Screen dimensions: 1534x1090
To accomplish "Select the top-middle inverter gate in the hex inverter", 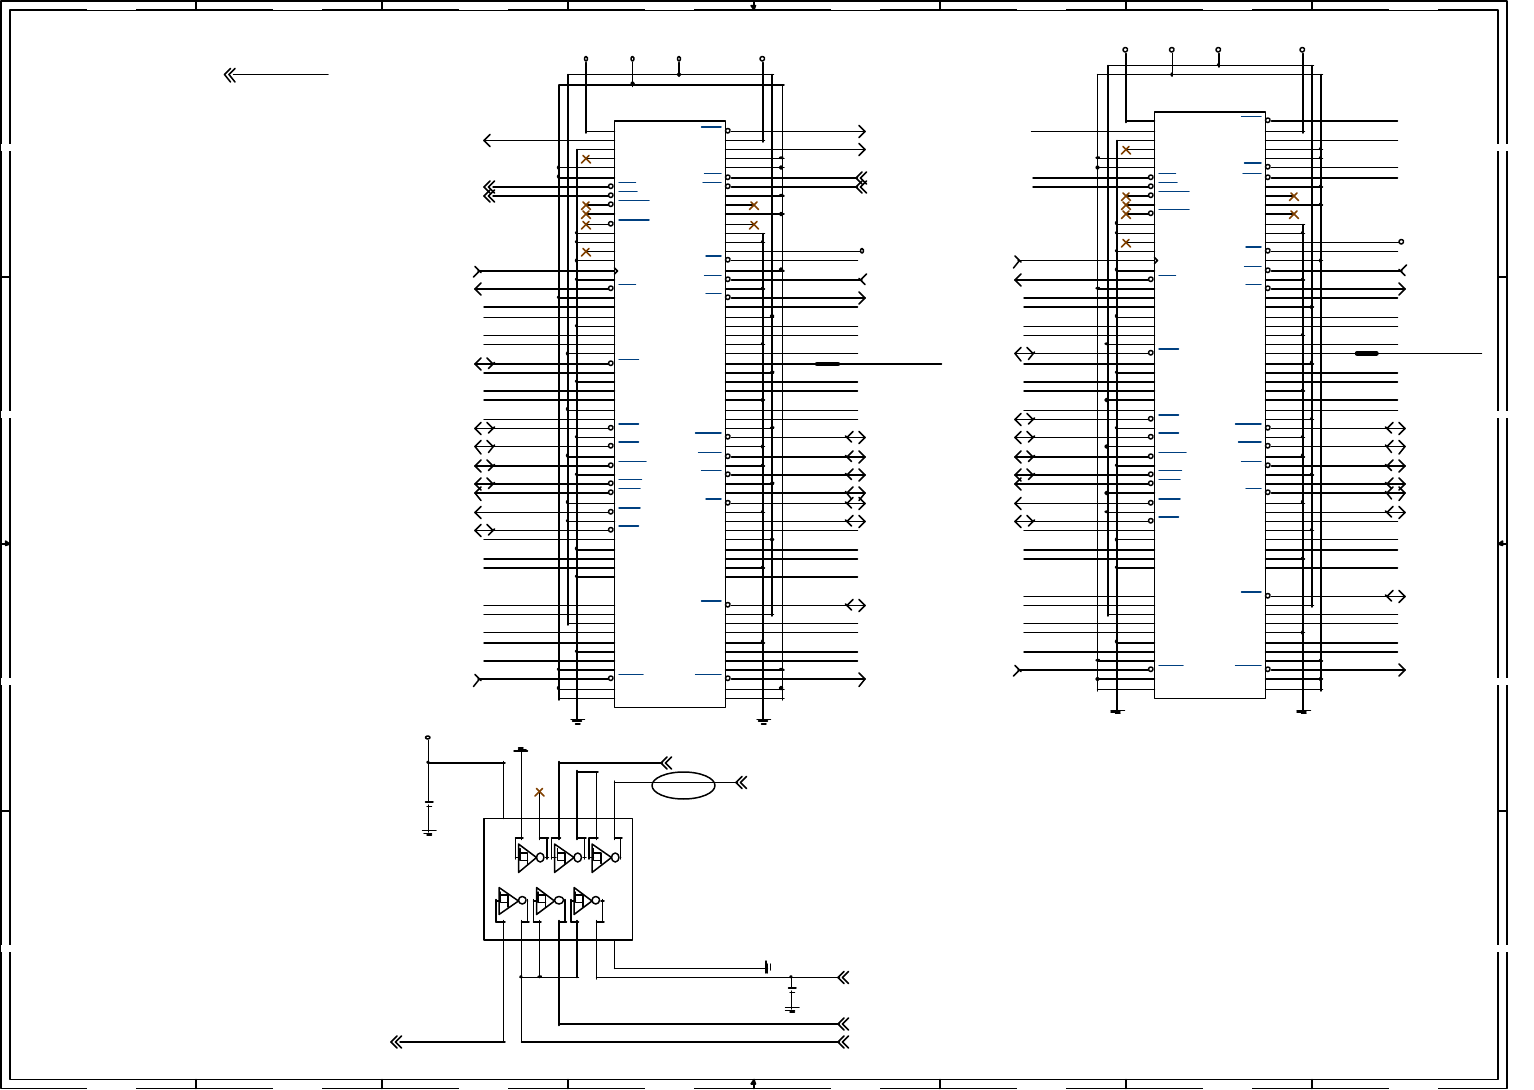I will 567,857.
